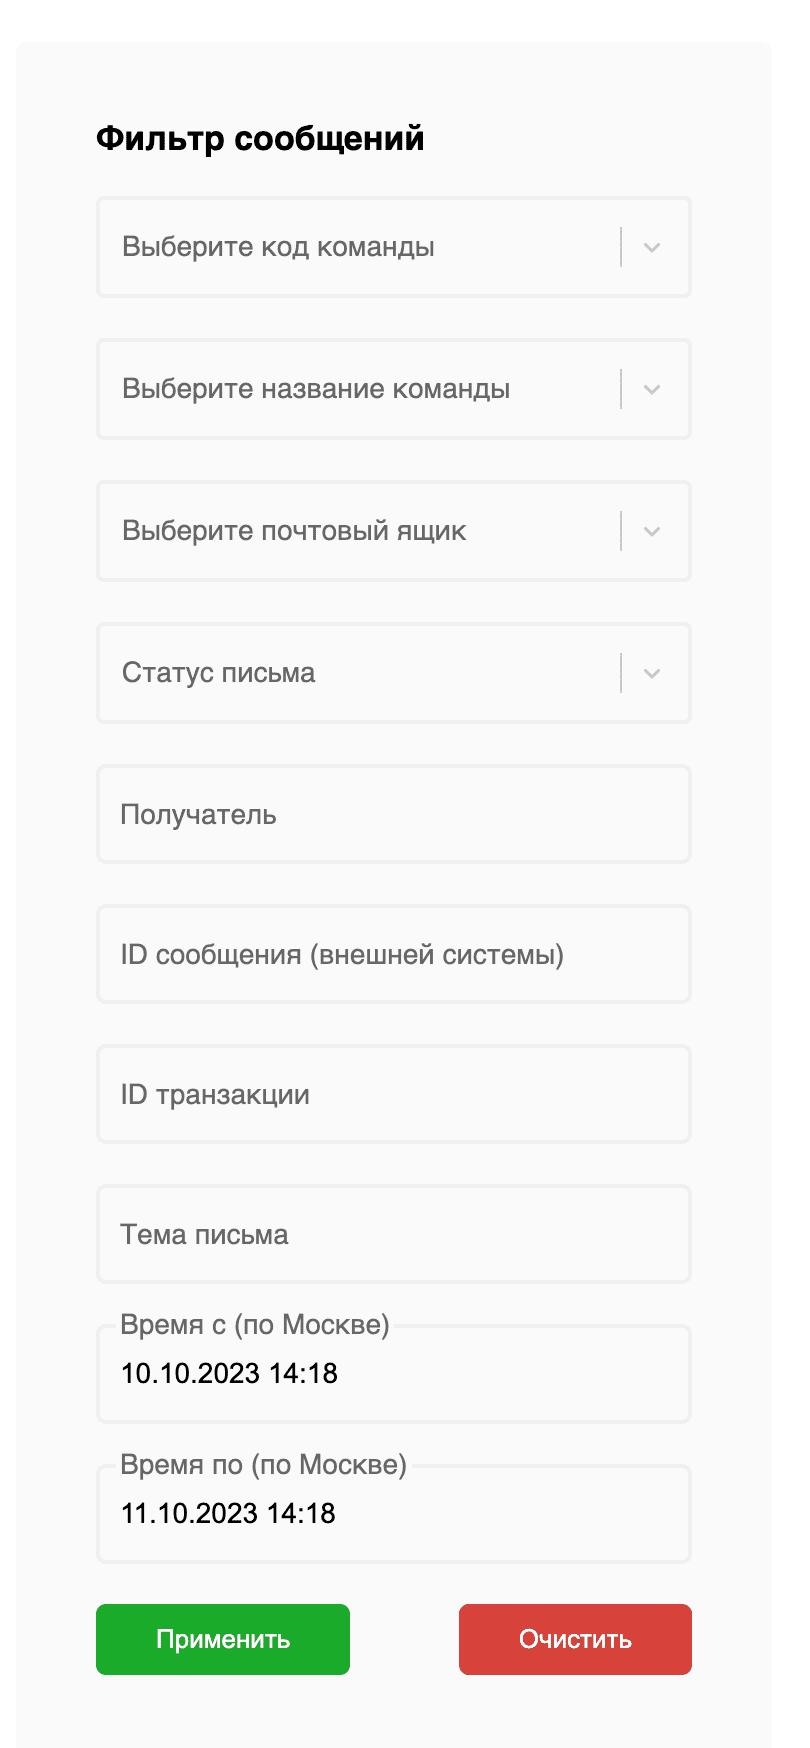
Task: Select the "ID транзакции" input field
Action: (394, 1094)
